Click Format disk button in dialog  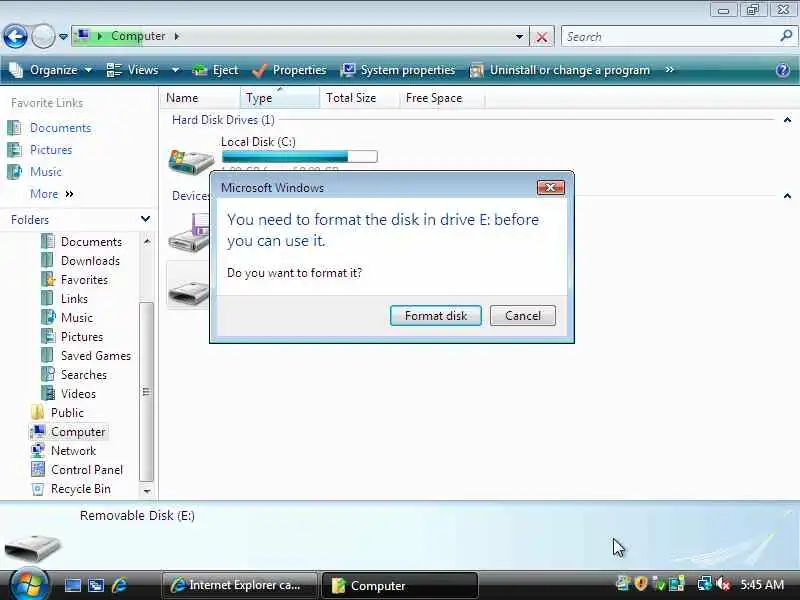pos(436,316)
